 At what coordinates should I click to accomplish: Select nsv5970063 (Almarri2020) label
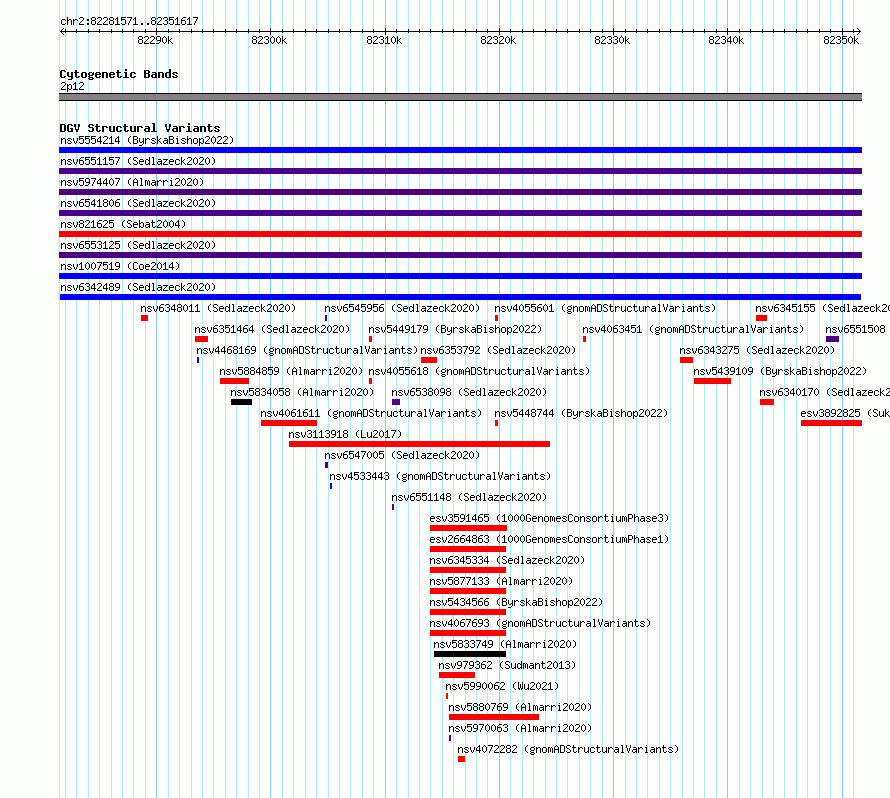(x=520, y=728)
